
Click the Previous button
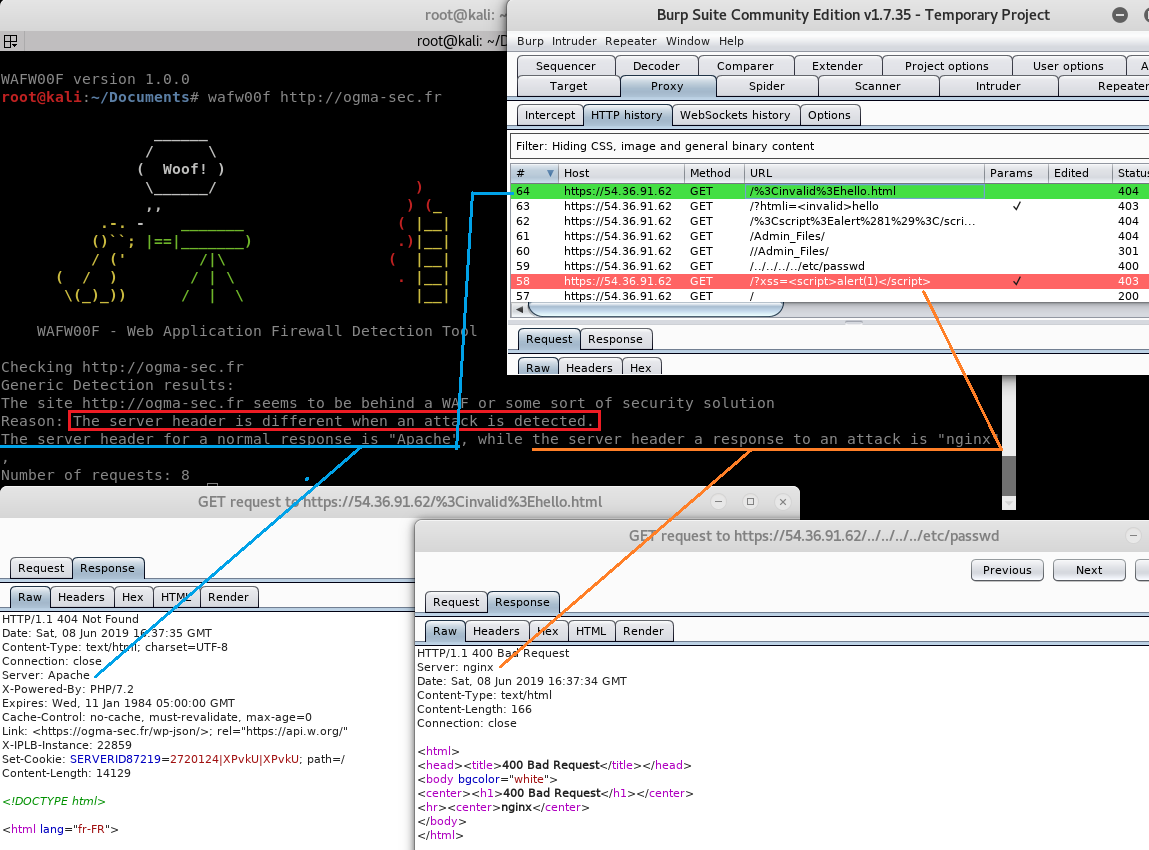click(x=1006, y=570)
